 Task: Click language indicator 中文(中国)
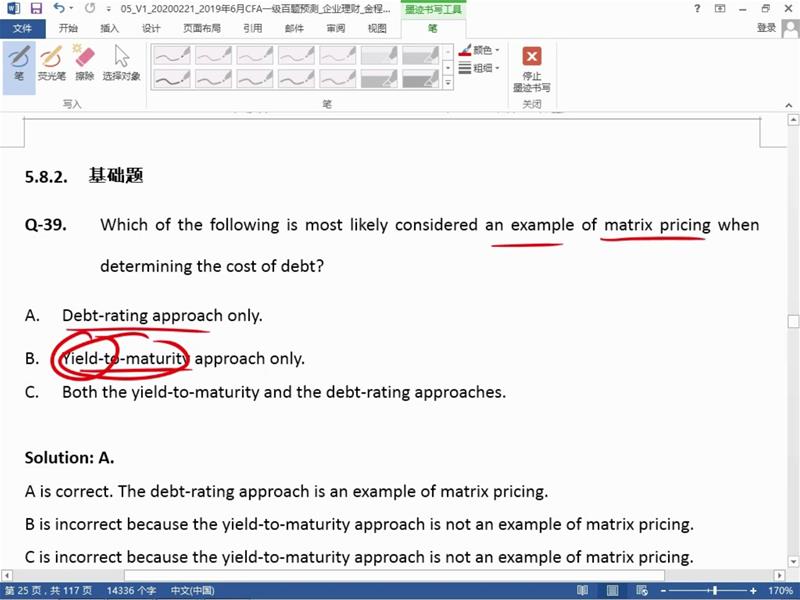[x=192, y=591]
